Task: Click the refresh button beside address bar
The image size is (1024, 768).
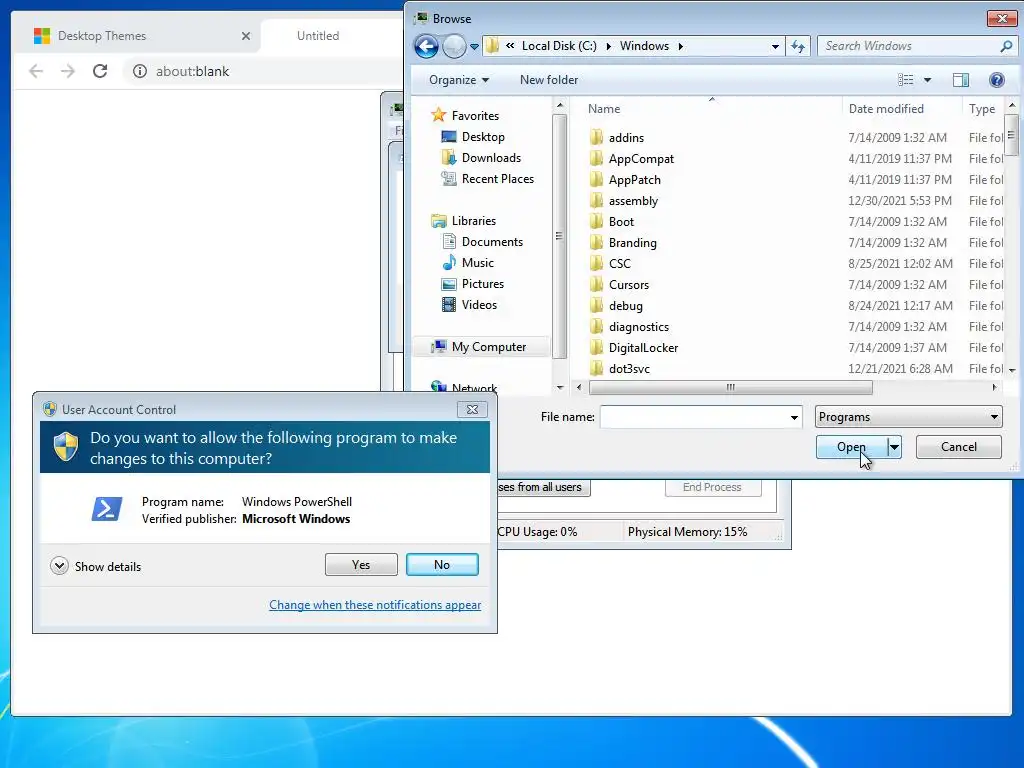Action: pos(798,46)
